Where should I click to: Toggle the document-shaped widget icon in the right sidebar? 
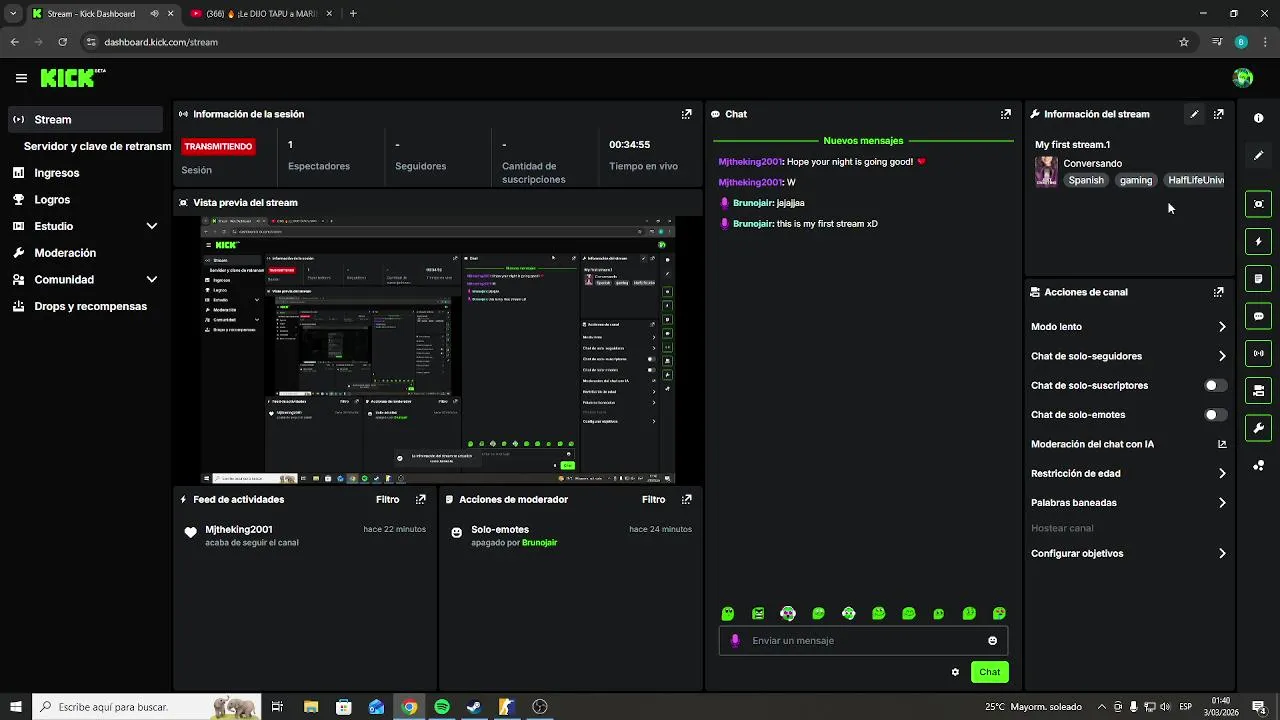pyautogui.click(x=1258, y=278)
